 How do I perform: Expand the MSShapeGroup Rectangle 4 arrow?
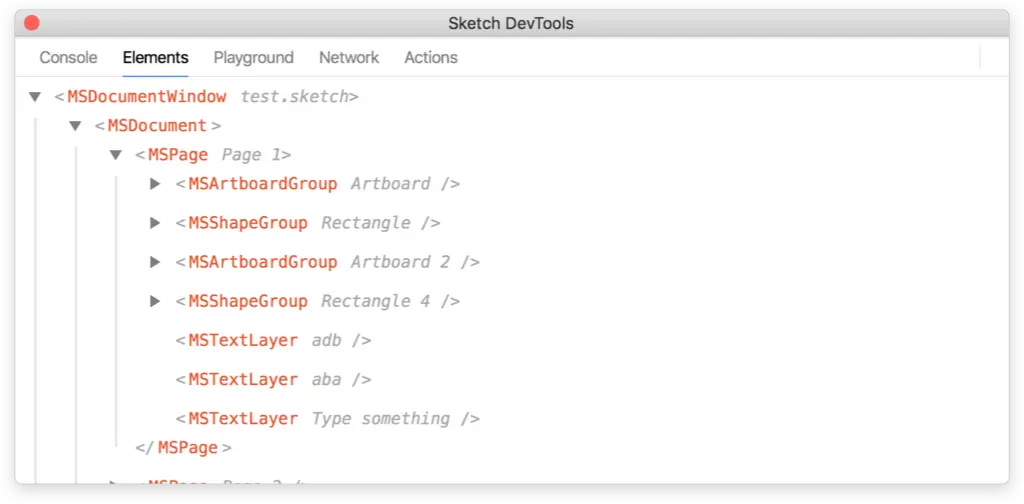155,302
